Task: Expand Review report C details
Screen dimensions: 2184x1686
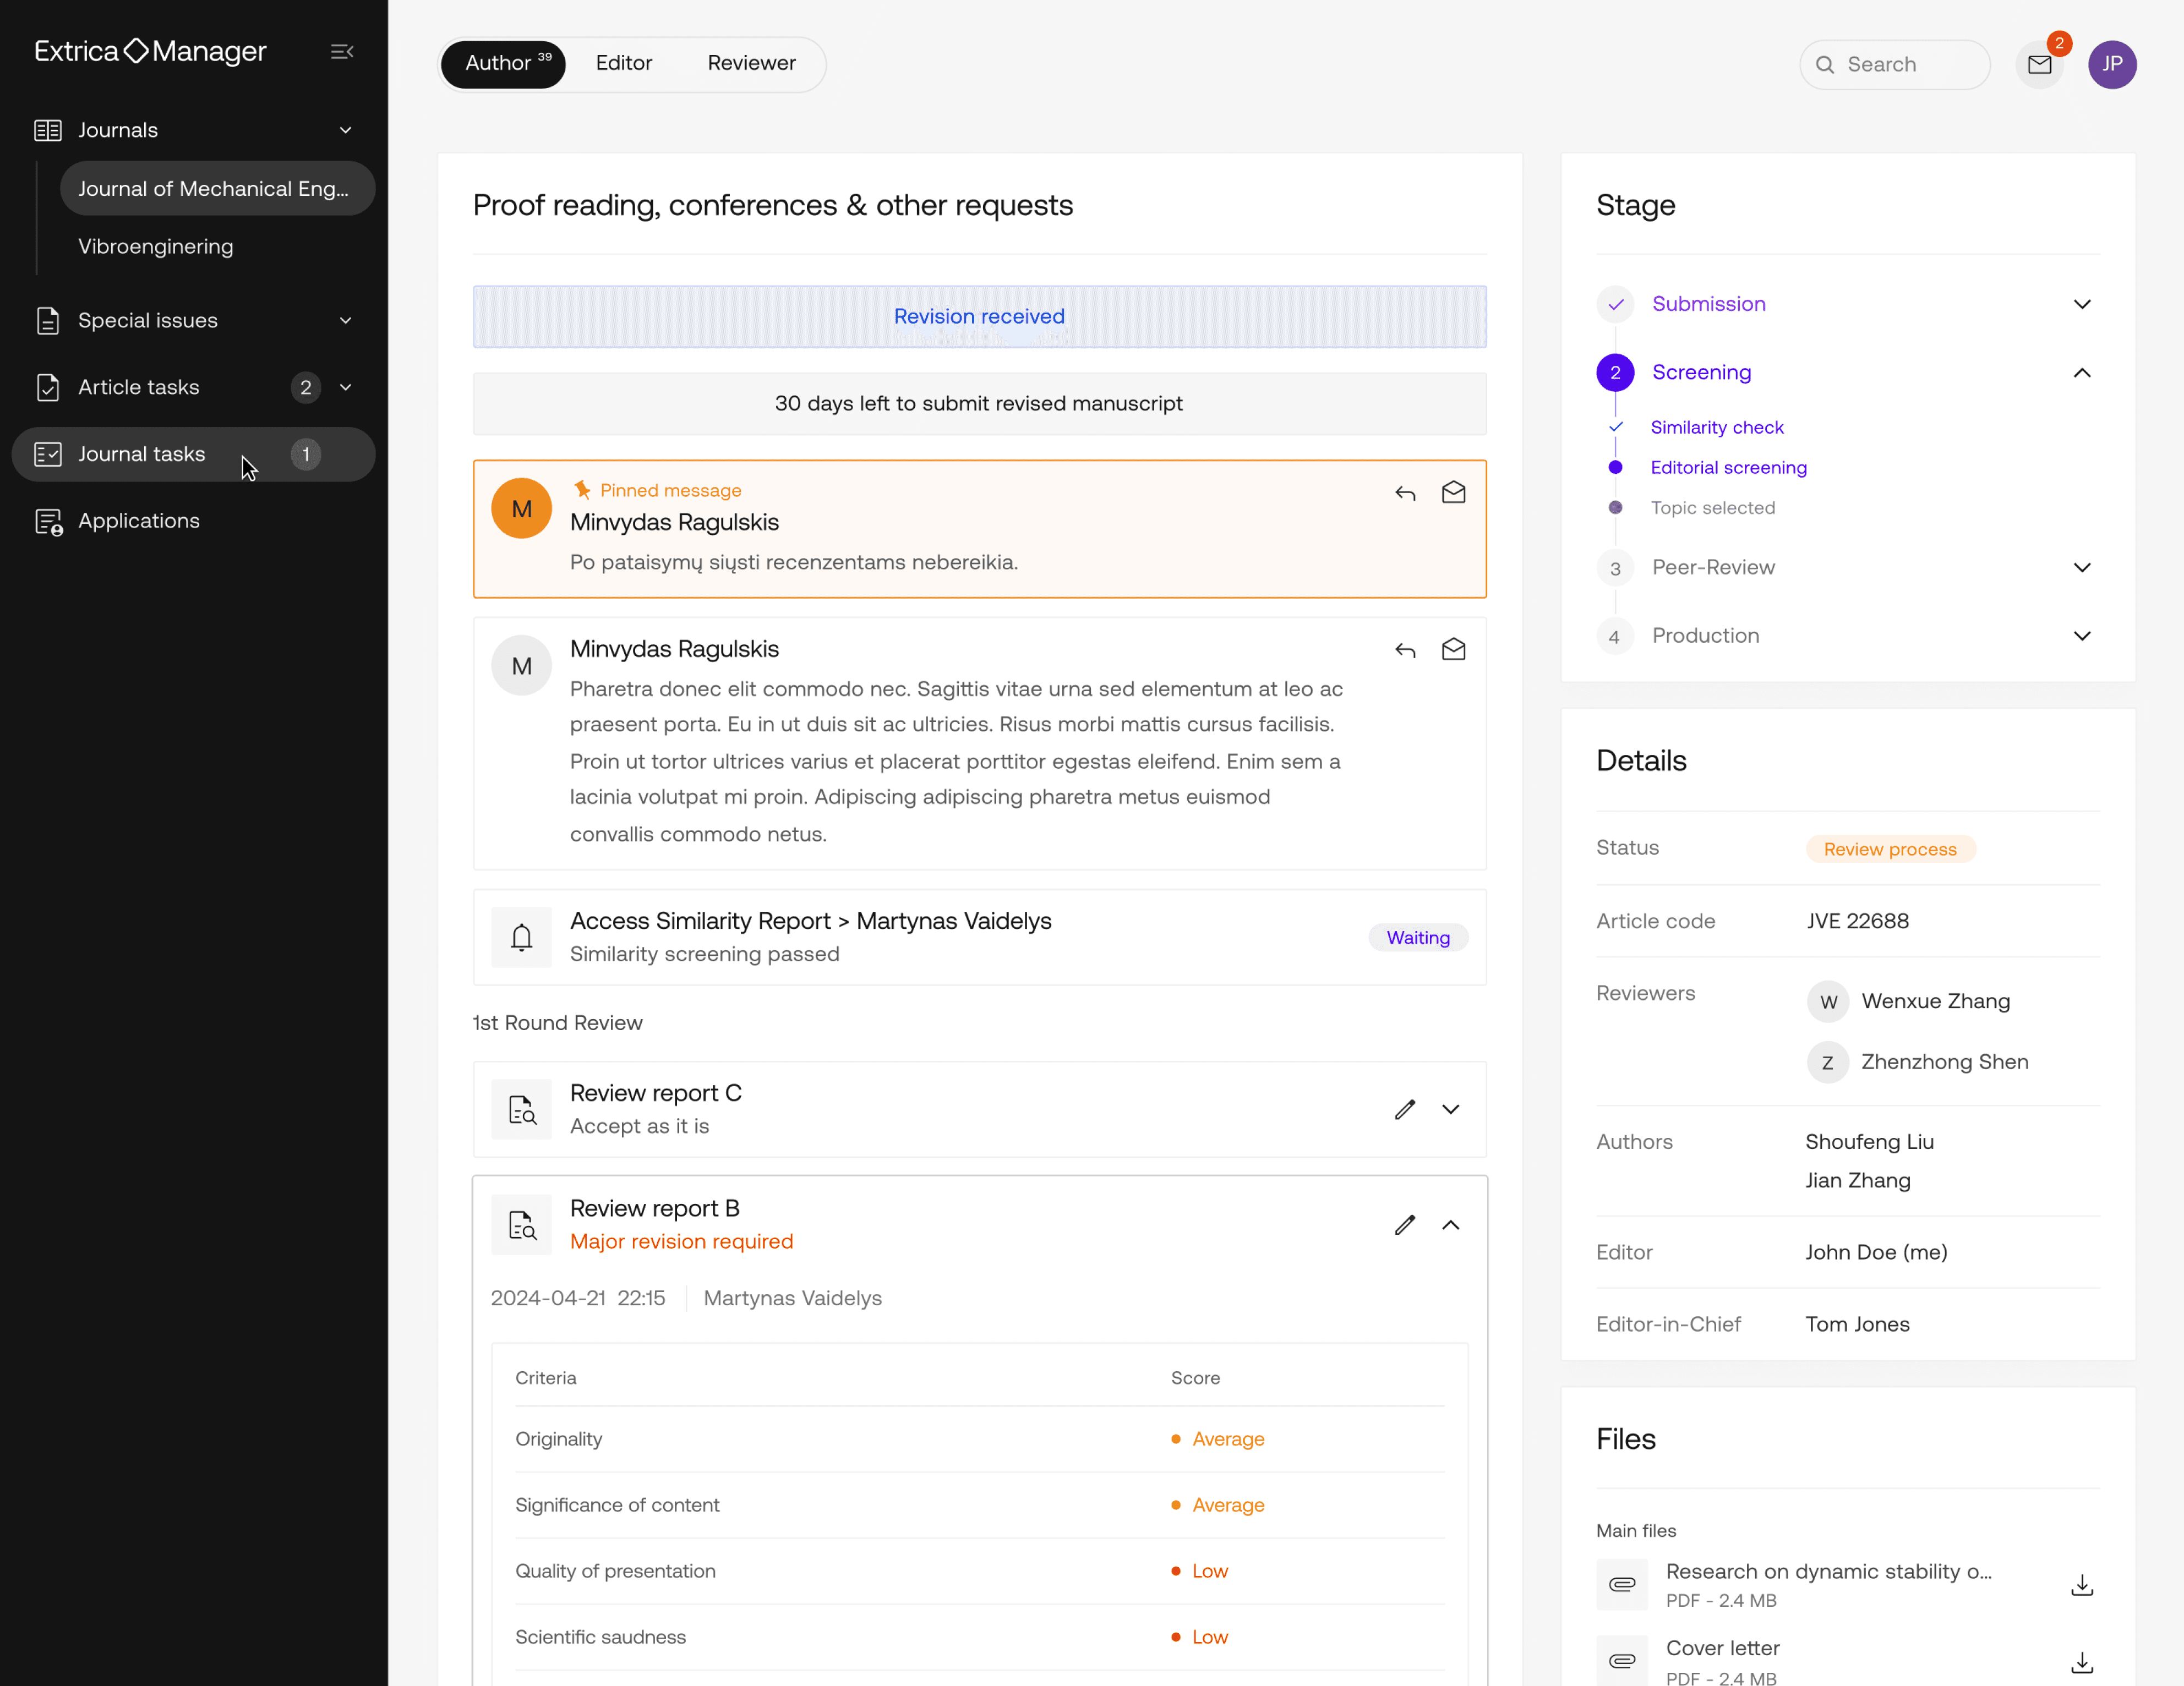Action: coord(1450,1109)
